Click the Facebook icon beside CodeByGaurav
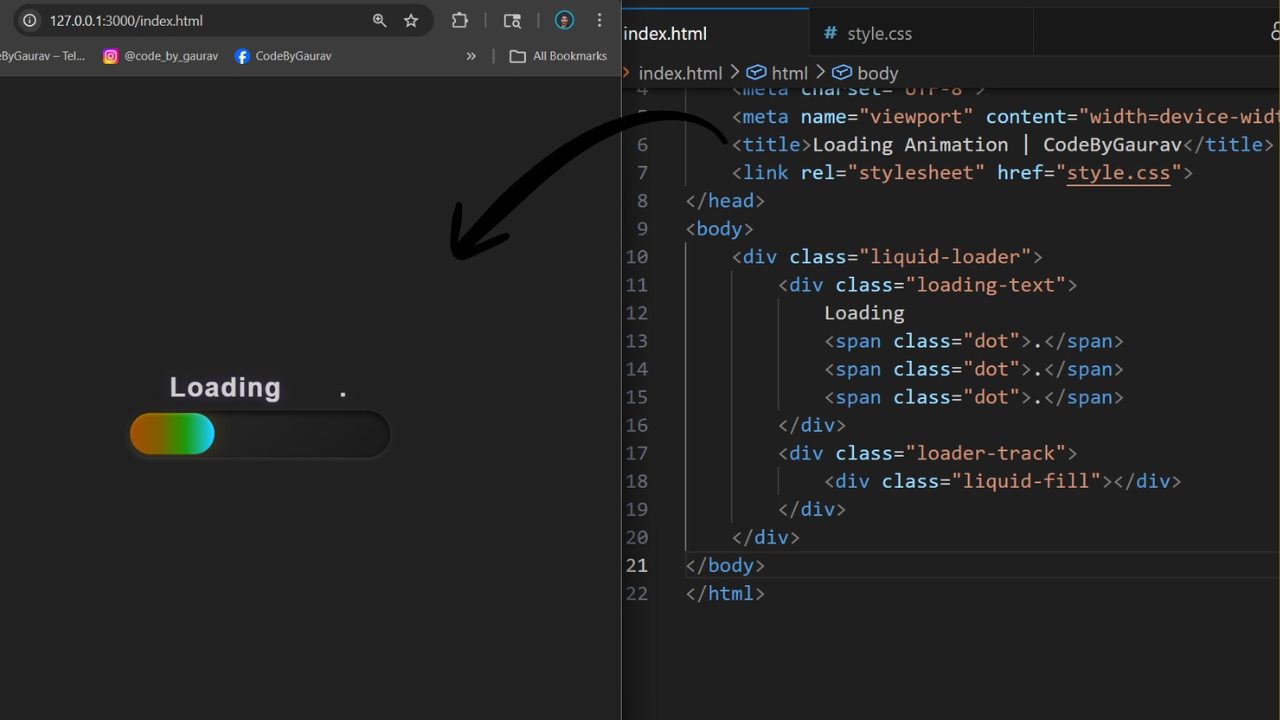Screen dimensions: 1280x720 242,56
